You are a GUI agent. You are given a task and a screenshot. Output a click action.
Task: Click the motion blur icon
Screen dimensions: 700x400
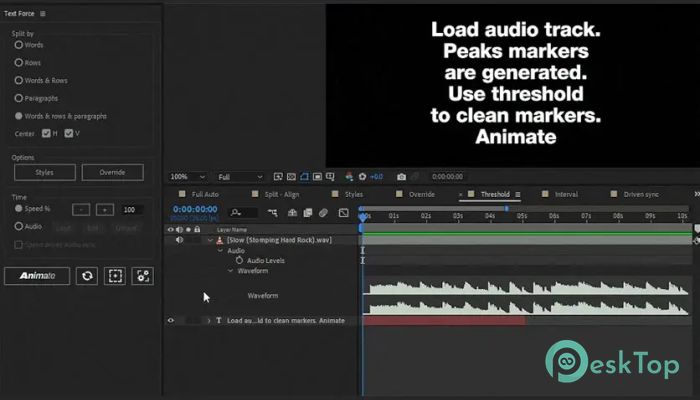coord(323,213)
